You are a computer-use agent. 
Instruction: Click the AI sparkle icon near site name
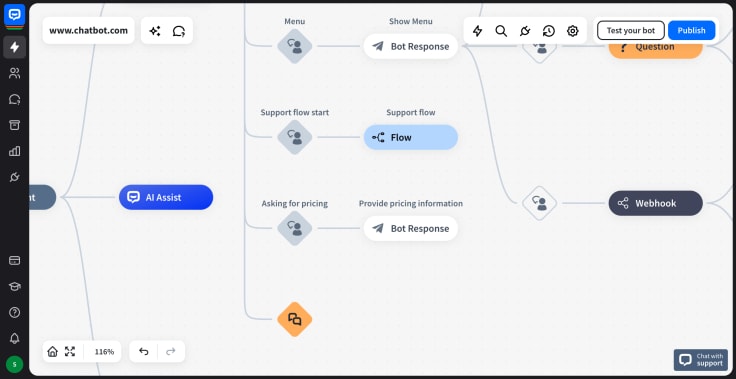pyautogui.click(x=154, y=31)
